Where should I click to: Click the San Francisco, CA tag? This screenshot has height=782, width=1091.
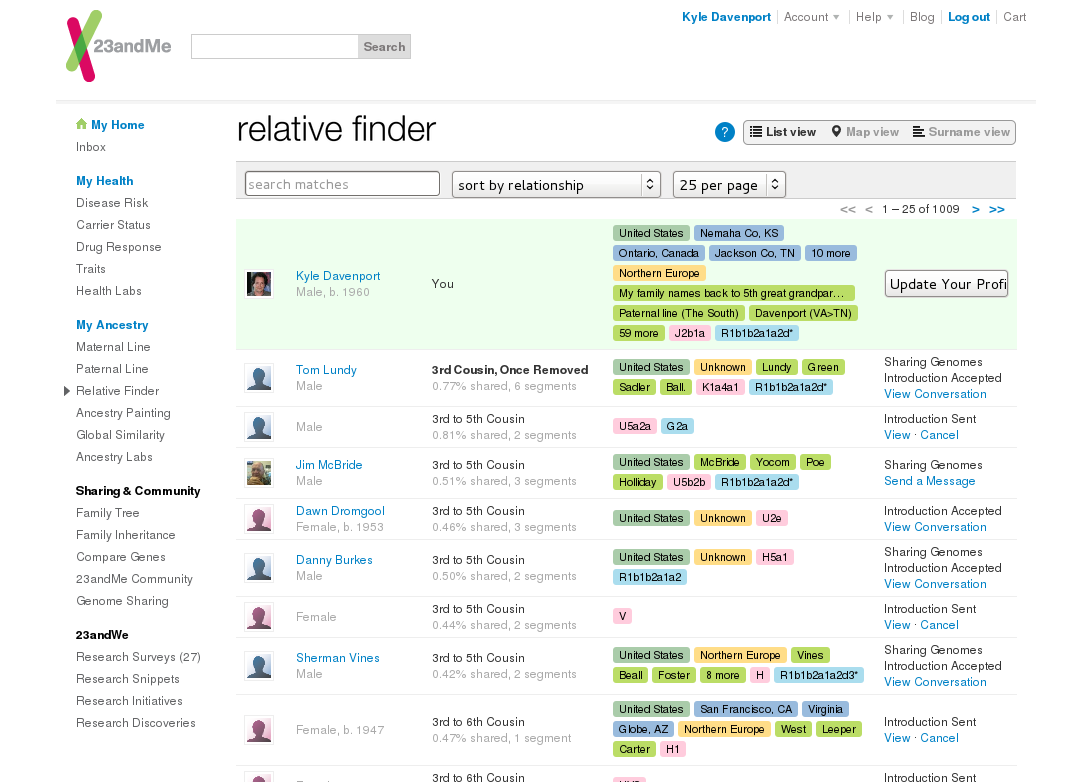click(x=746, y=709)
